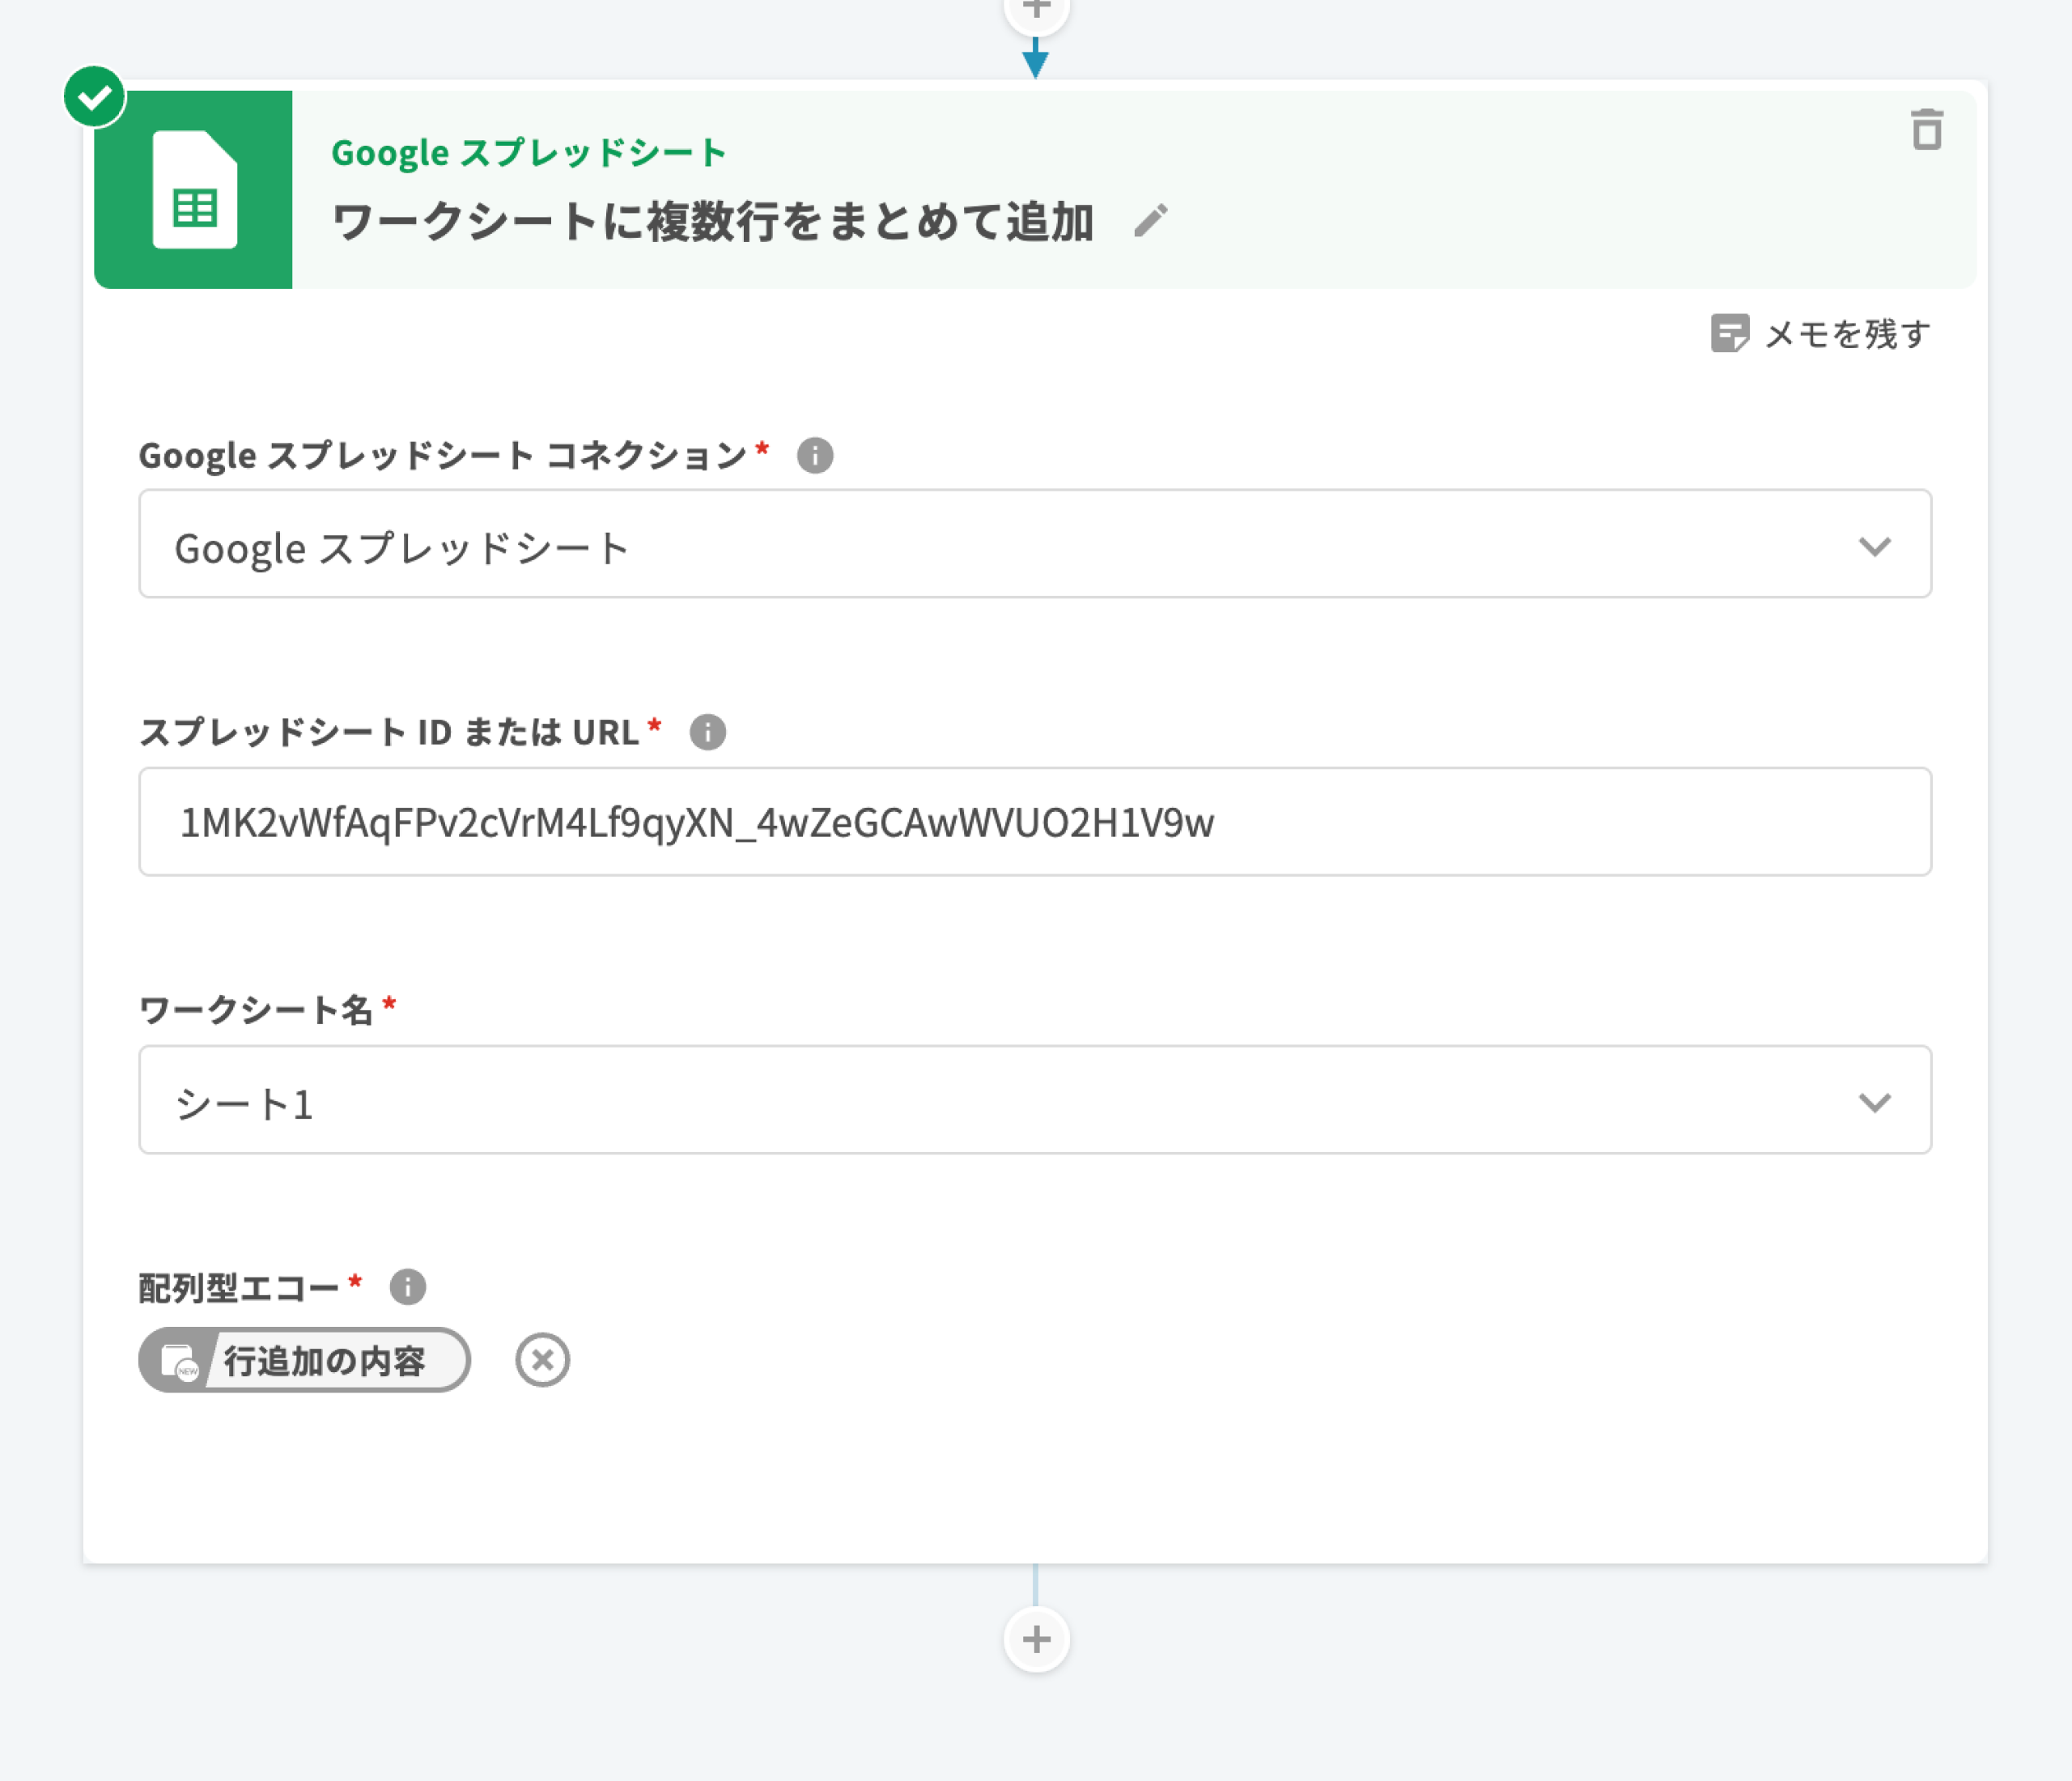Click the green checkmark status badge
Viewport: 2072px width, 1781px height.
pyautogui.click(x=94, y=97)
